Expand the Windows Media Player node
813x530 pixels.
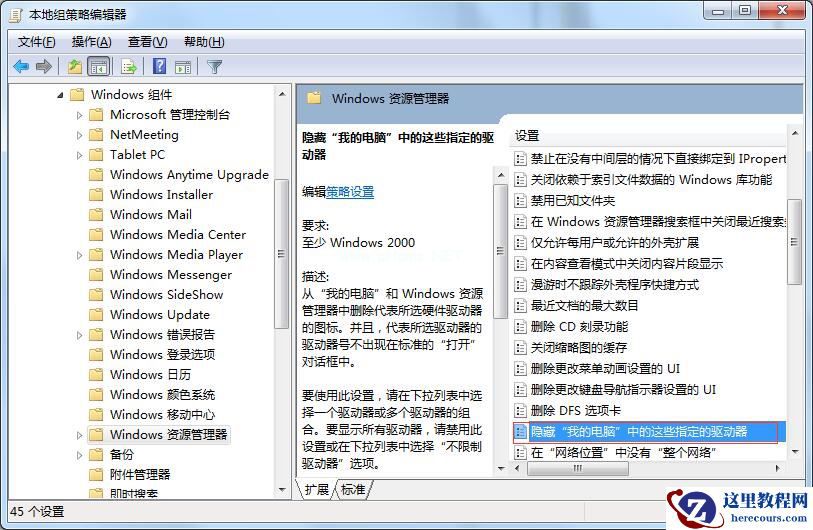79,255
